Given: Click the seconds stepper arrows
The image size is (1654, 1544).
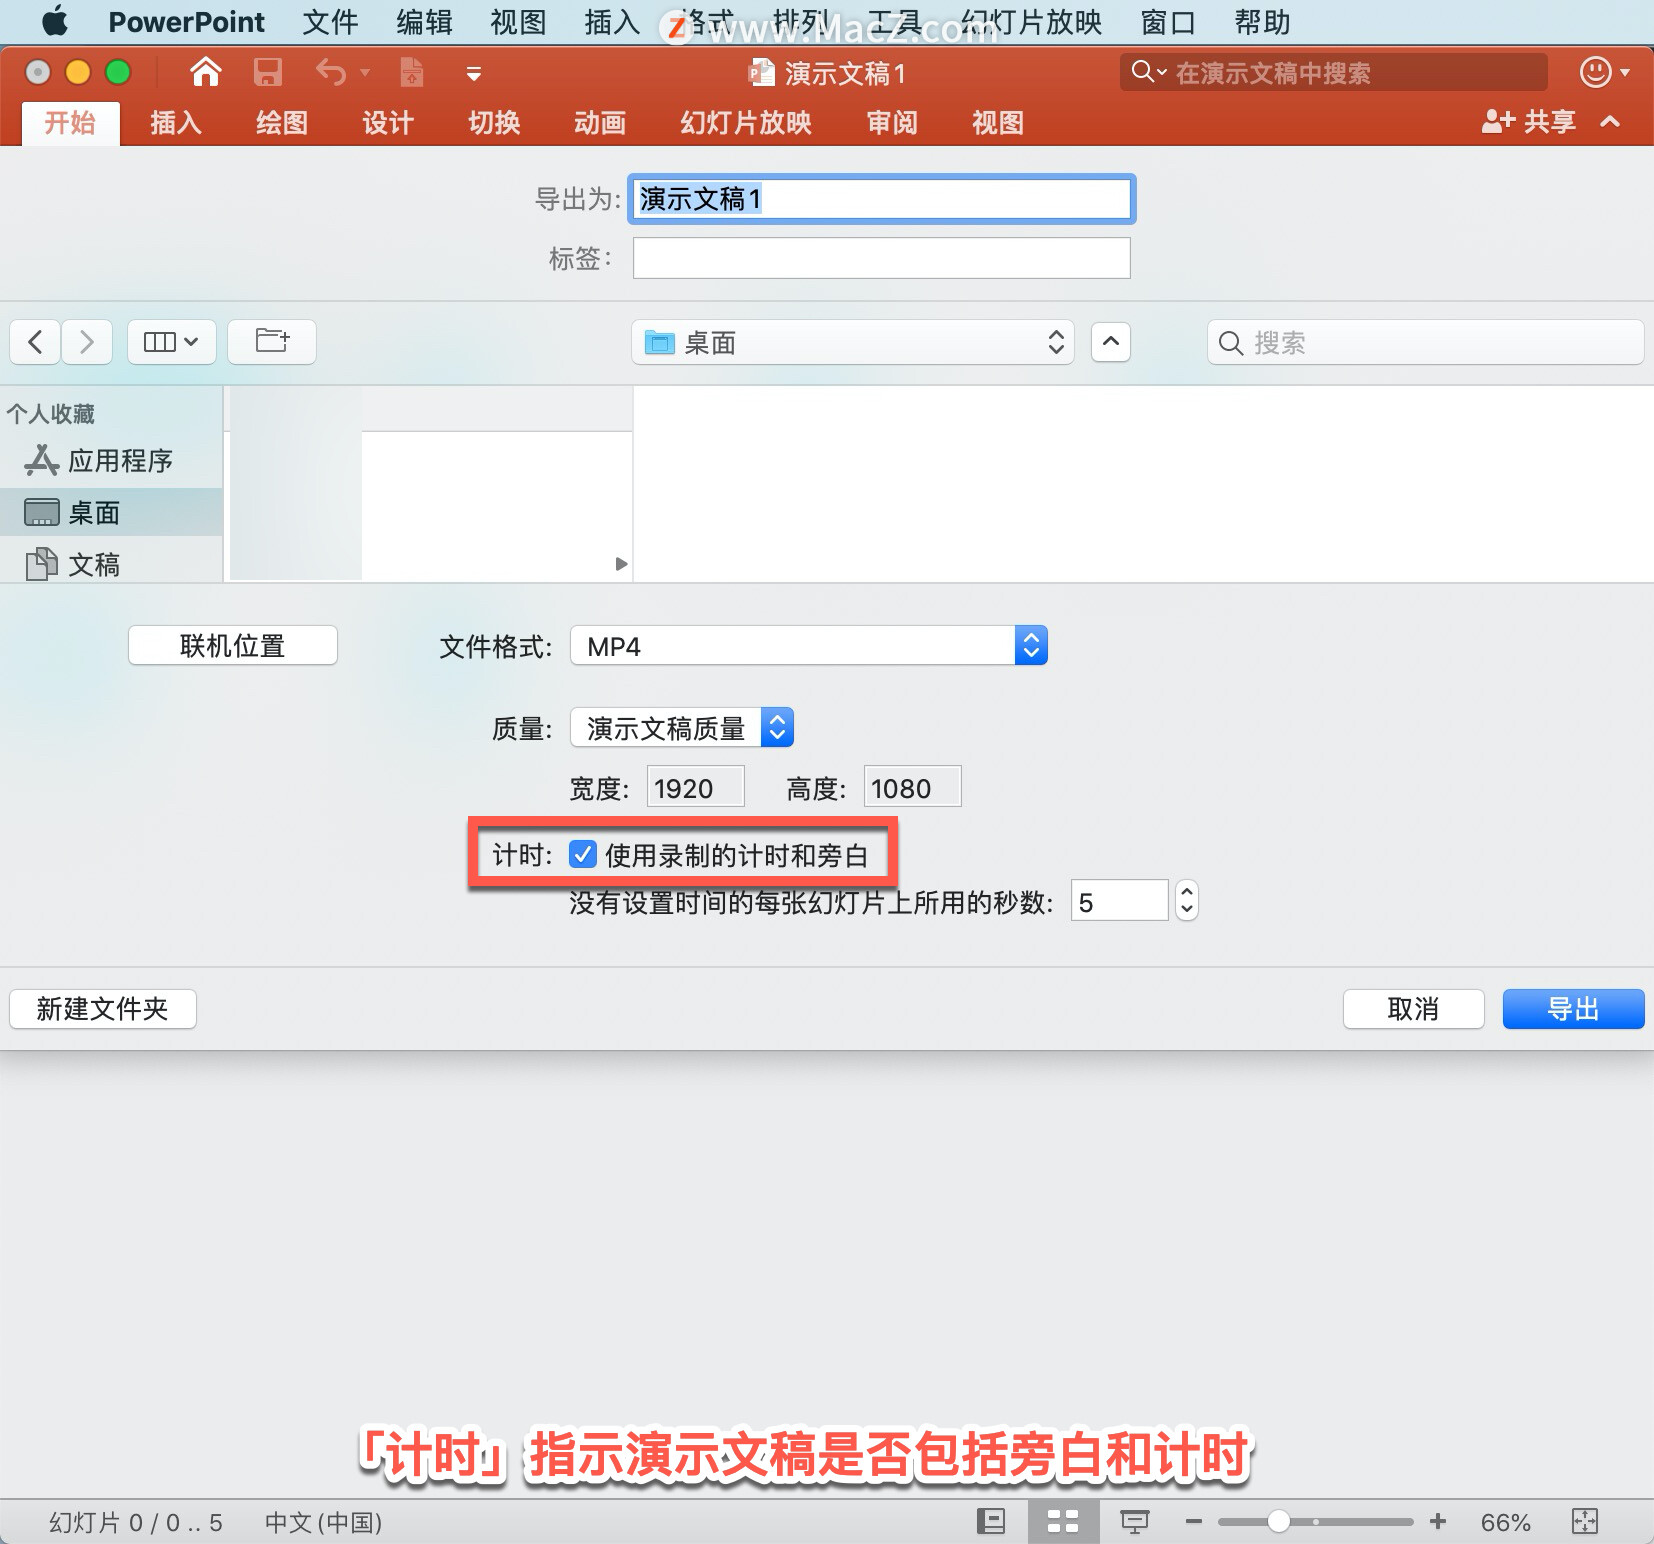Looking at the screenshot, I should (1187, 901).
